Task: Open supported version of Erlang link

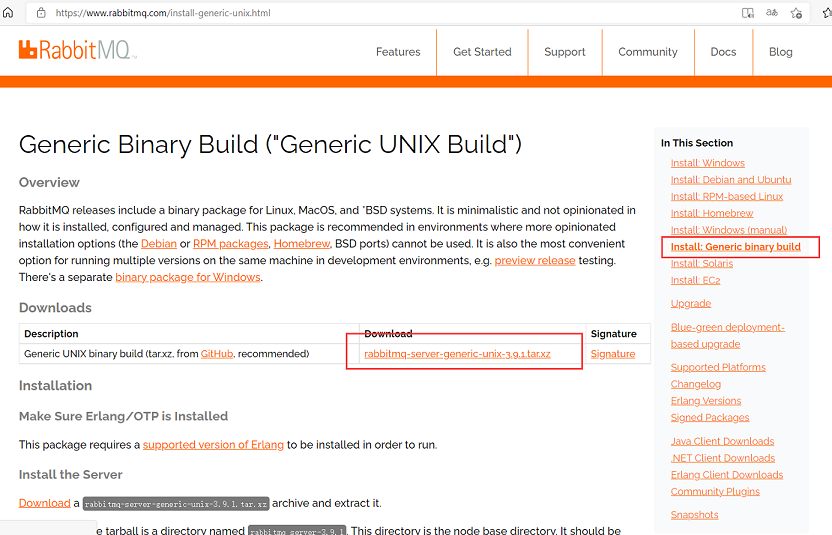Action: pyautogui.click(x=213, y=445)
